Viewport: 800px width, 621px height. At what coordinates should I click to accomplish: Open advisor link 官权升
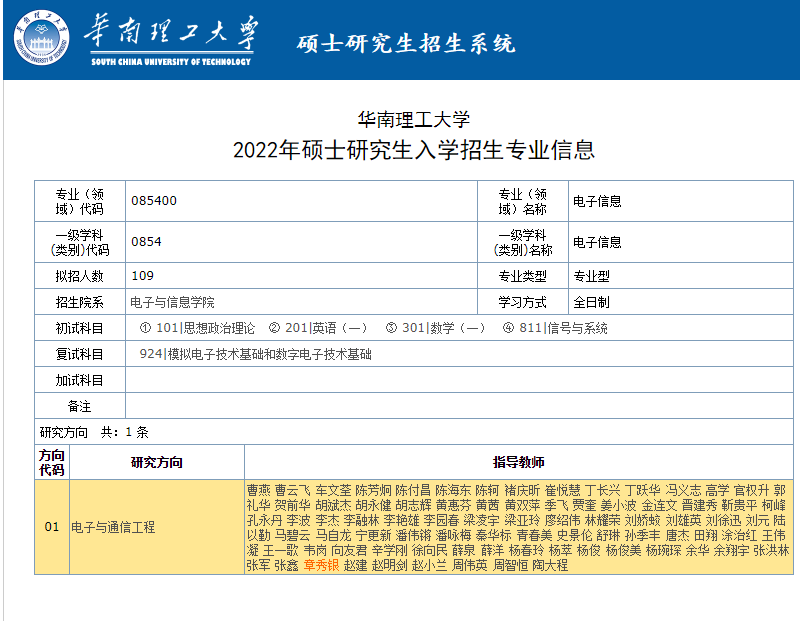(751, 490)
